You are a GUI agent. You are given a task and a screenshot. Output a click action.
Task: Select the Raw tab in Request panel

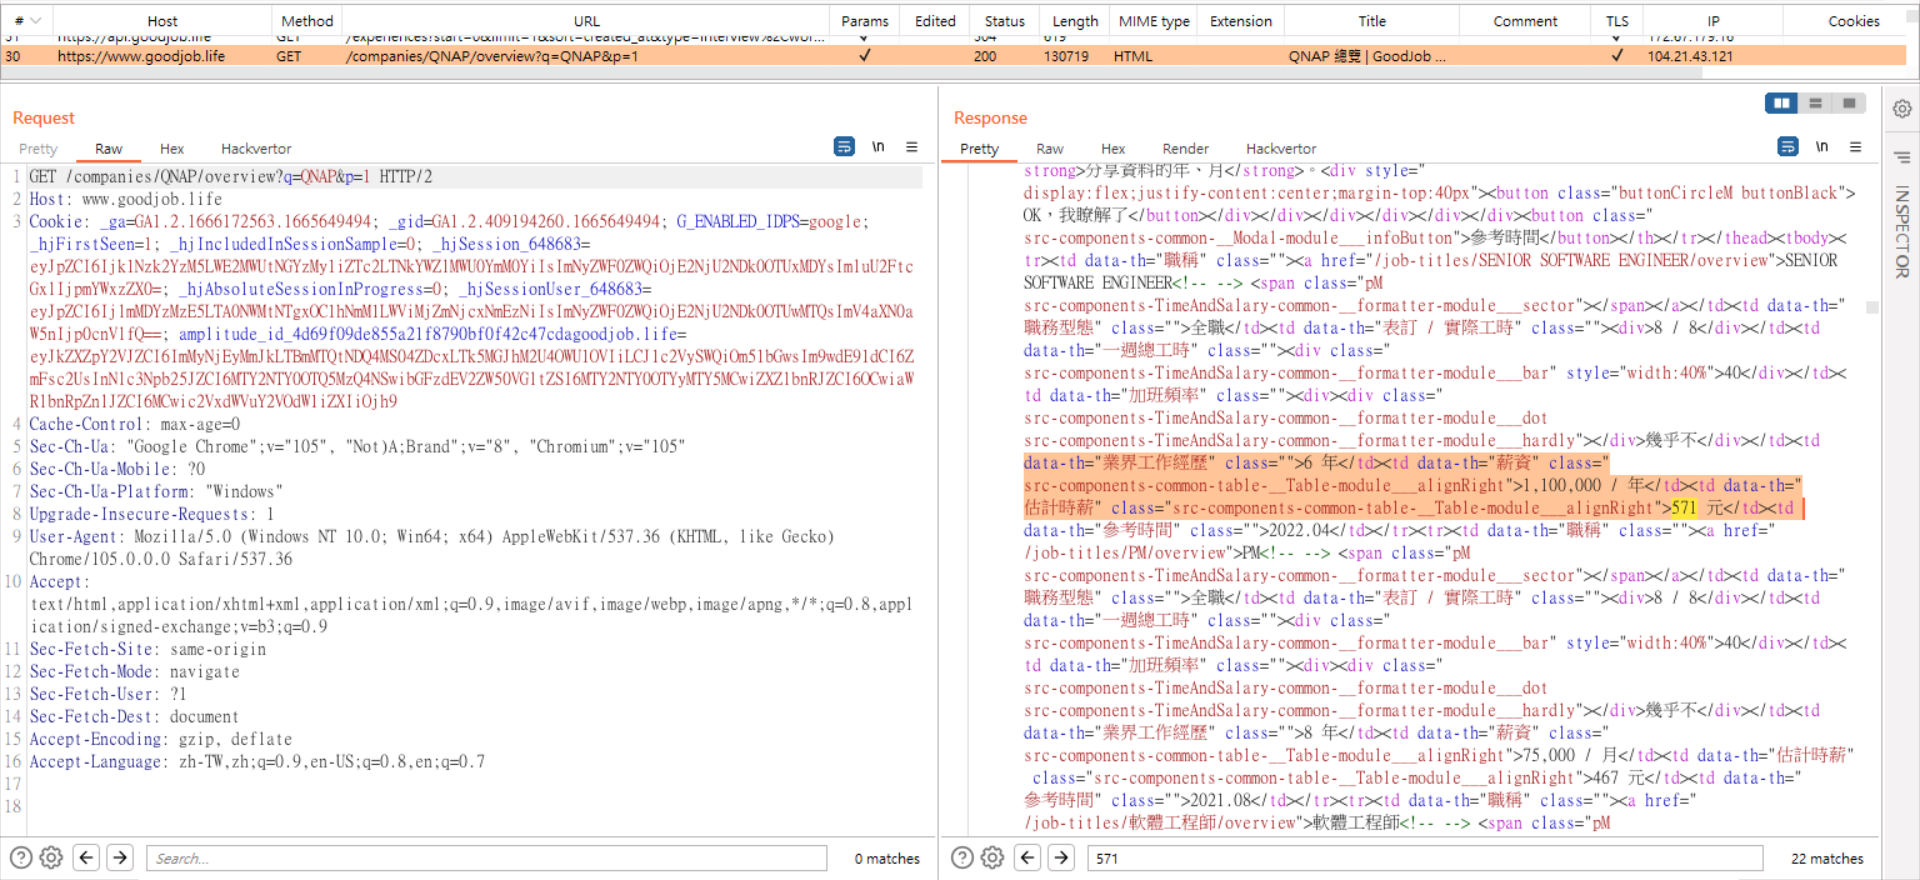[109, 149]
